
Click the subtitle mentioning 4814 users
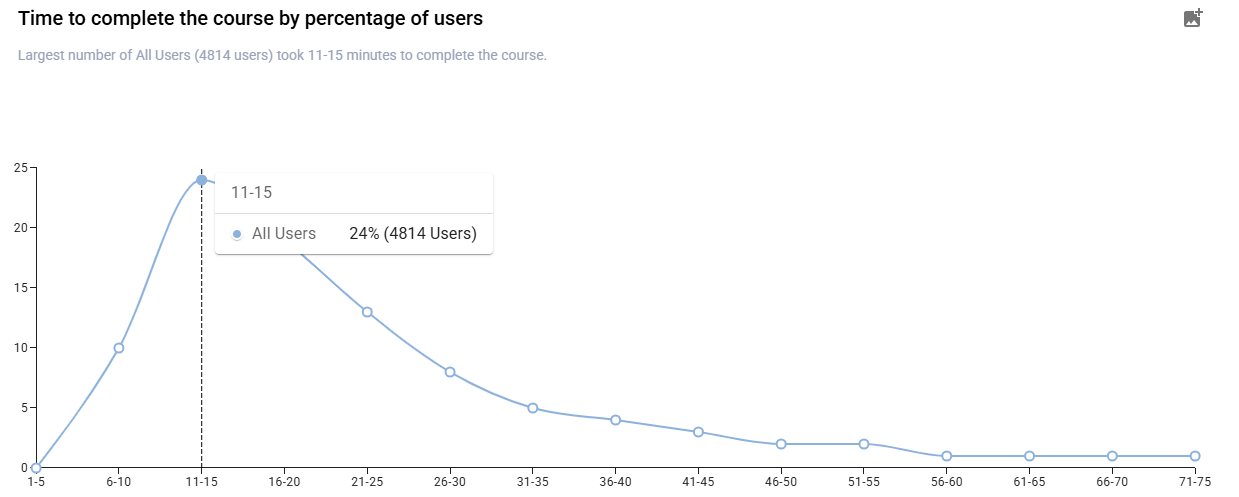[282, 55]
